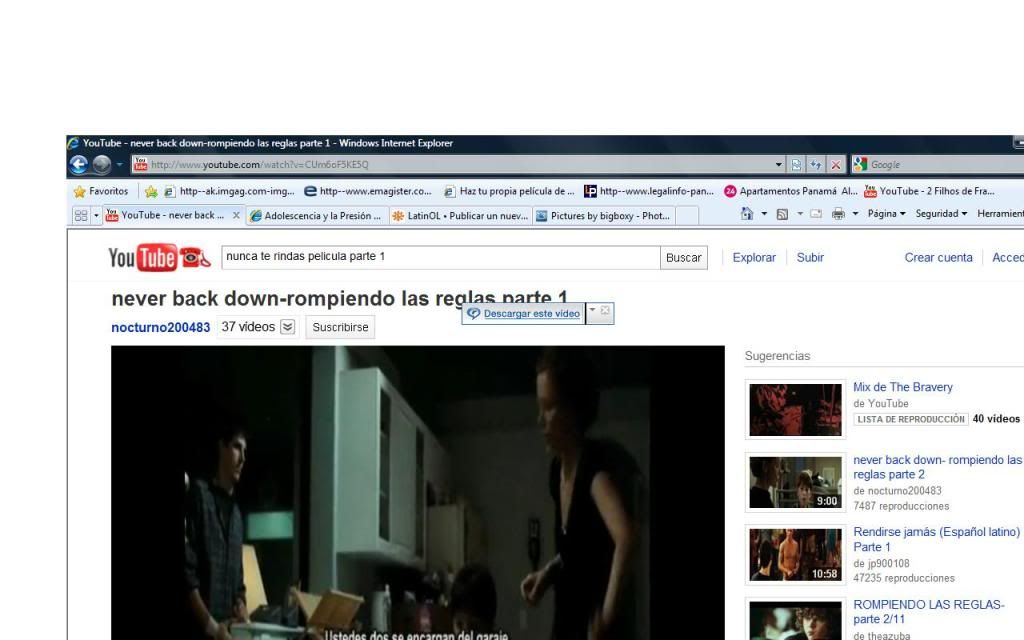Open the feeds dropdown arrow

point(799,214)
